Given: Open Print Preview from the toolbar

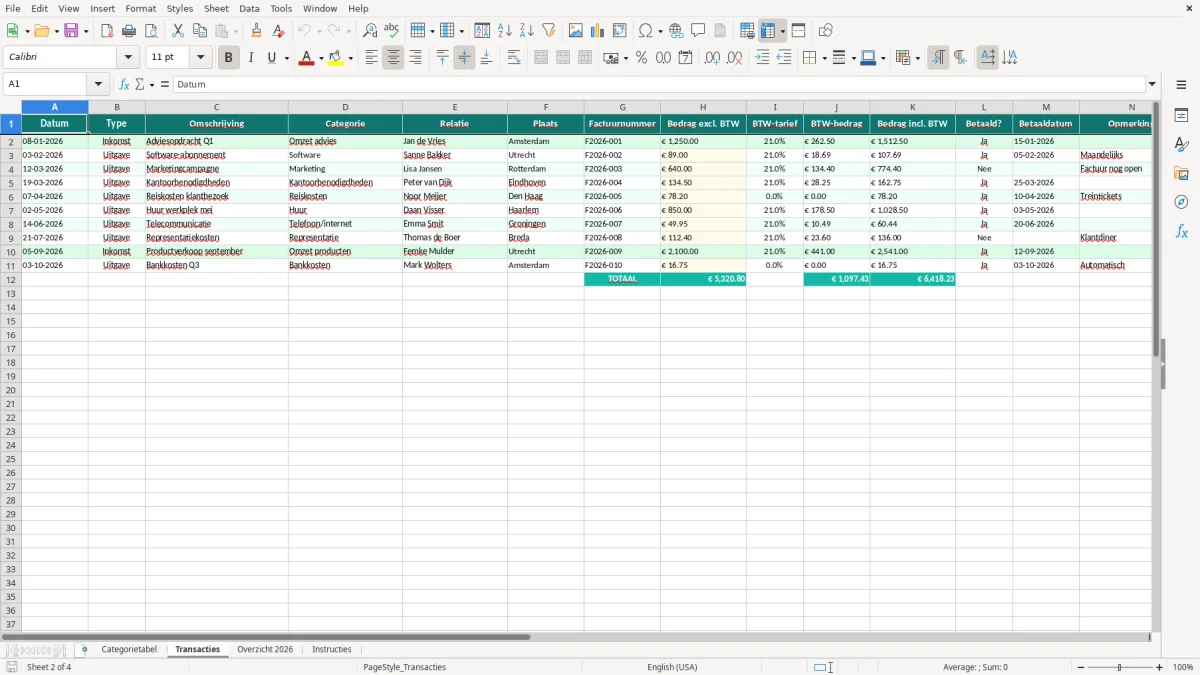Looking at the screenshot, I should tap(151, 31).
